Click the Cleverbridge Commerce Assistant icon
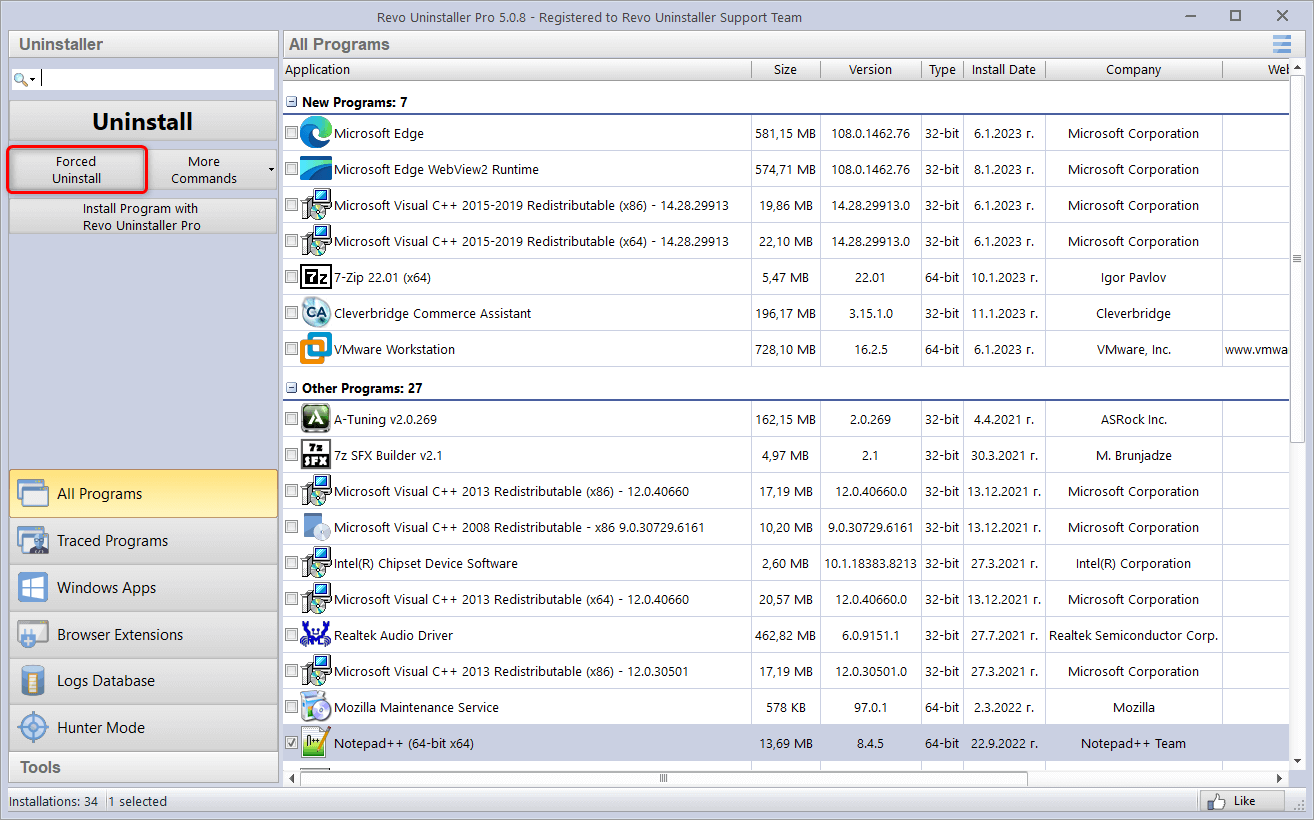This screenshot has height=820, width=1314. [x=316, y=313]
